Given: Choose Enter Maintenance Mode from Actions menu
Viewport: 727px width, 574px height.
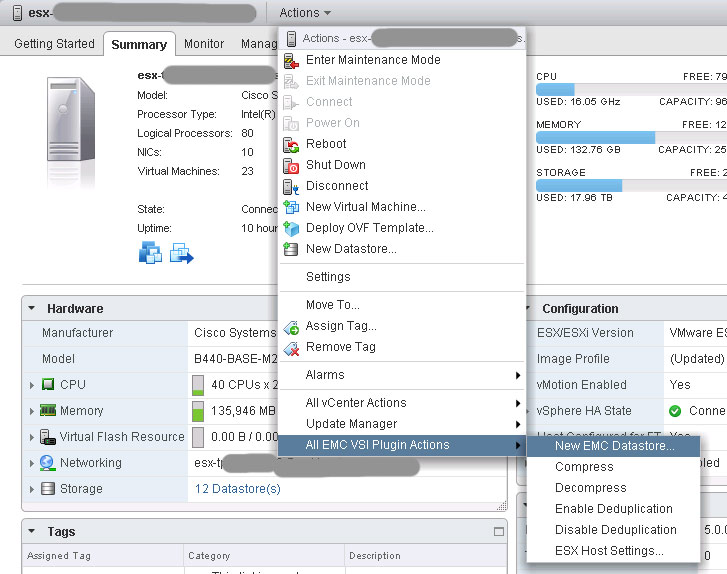Looking at the screenshot, I should tap(402, 60).
